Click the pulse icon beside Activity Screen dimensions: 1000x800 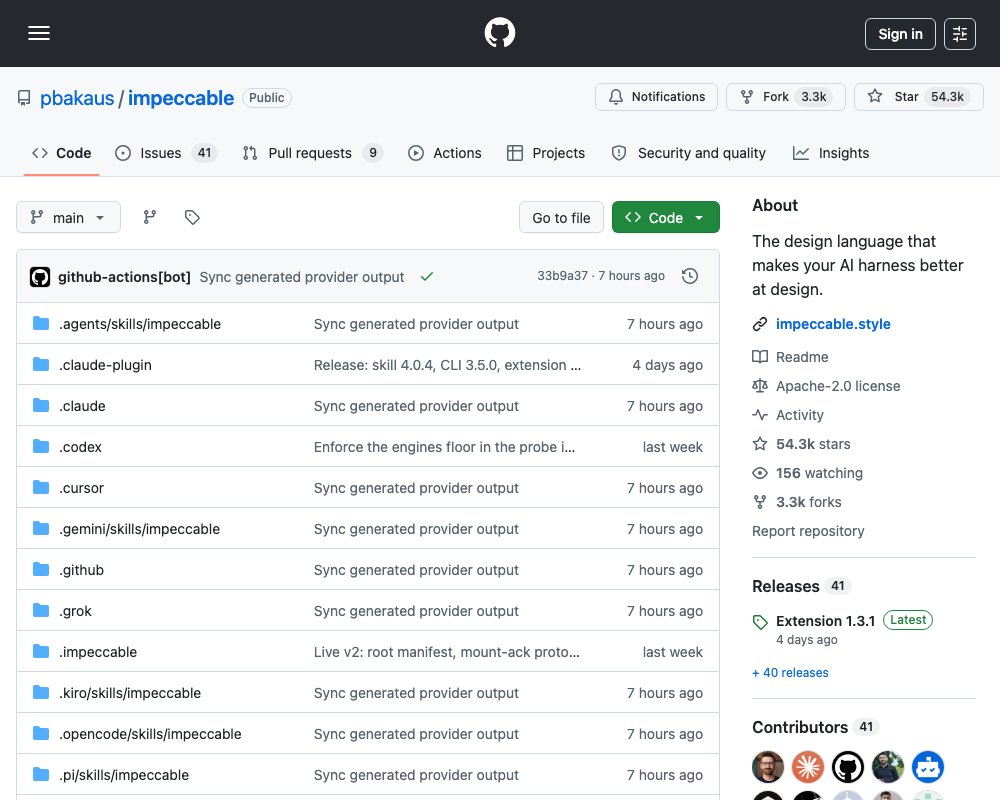pyautogui.click(x=760, y=415)
